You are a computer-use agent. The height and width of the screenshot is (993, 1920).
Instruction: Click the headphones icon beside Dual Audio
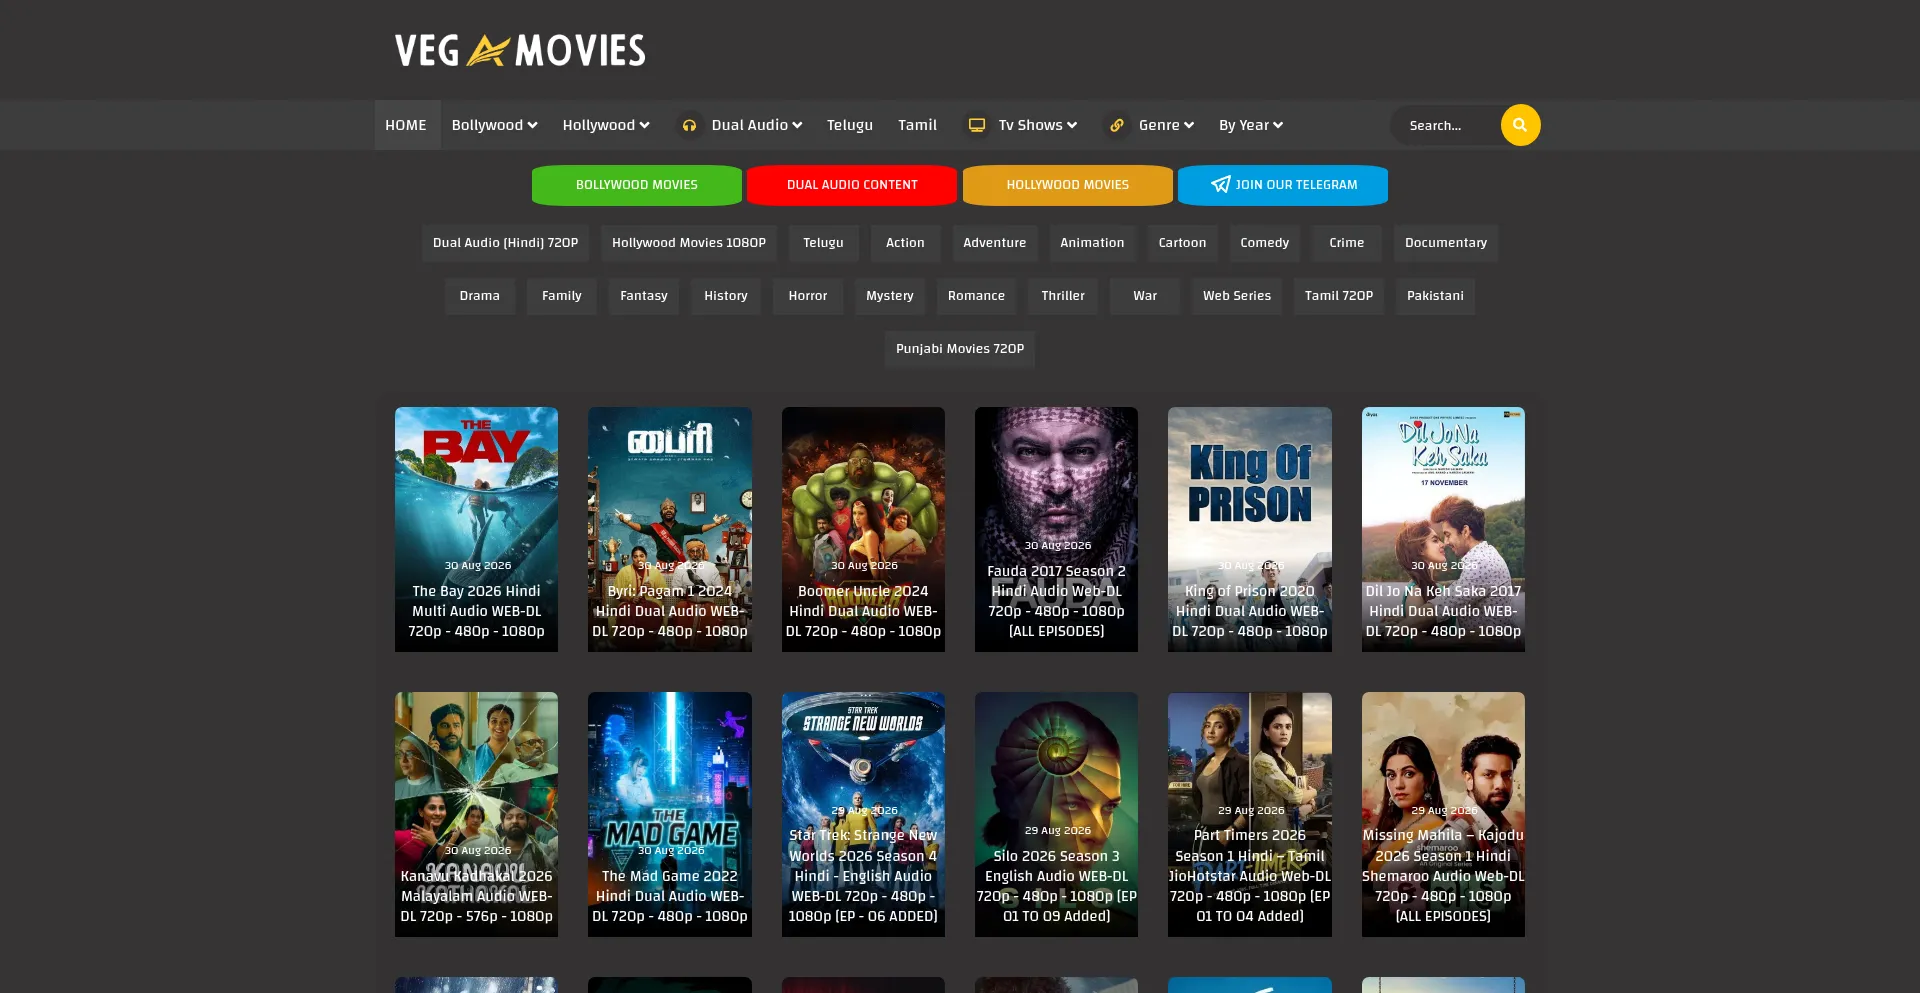click(x=689, y=125)
